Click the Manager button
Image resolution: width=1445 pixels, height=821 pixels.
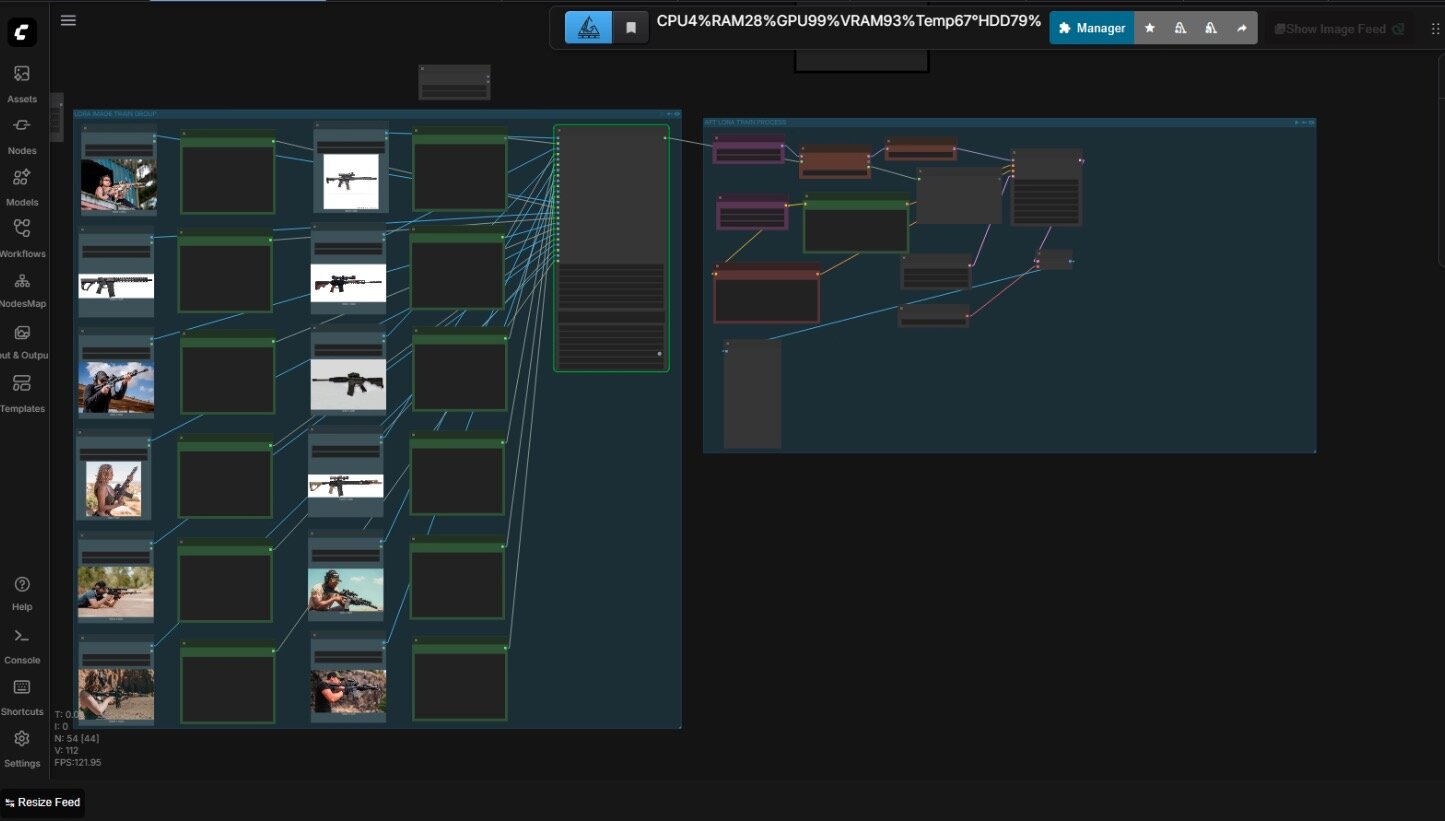click(x=1092, y=28)
